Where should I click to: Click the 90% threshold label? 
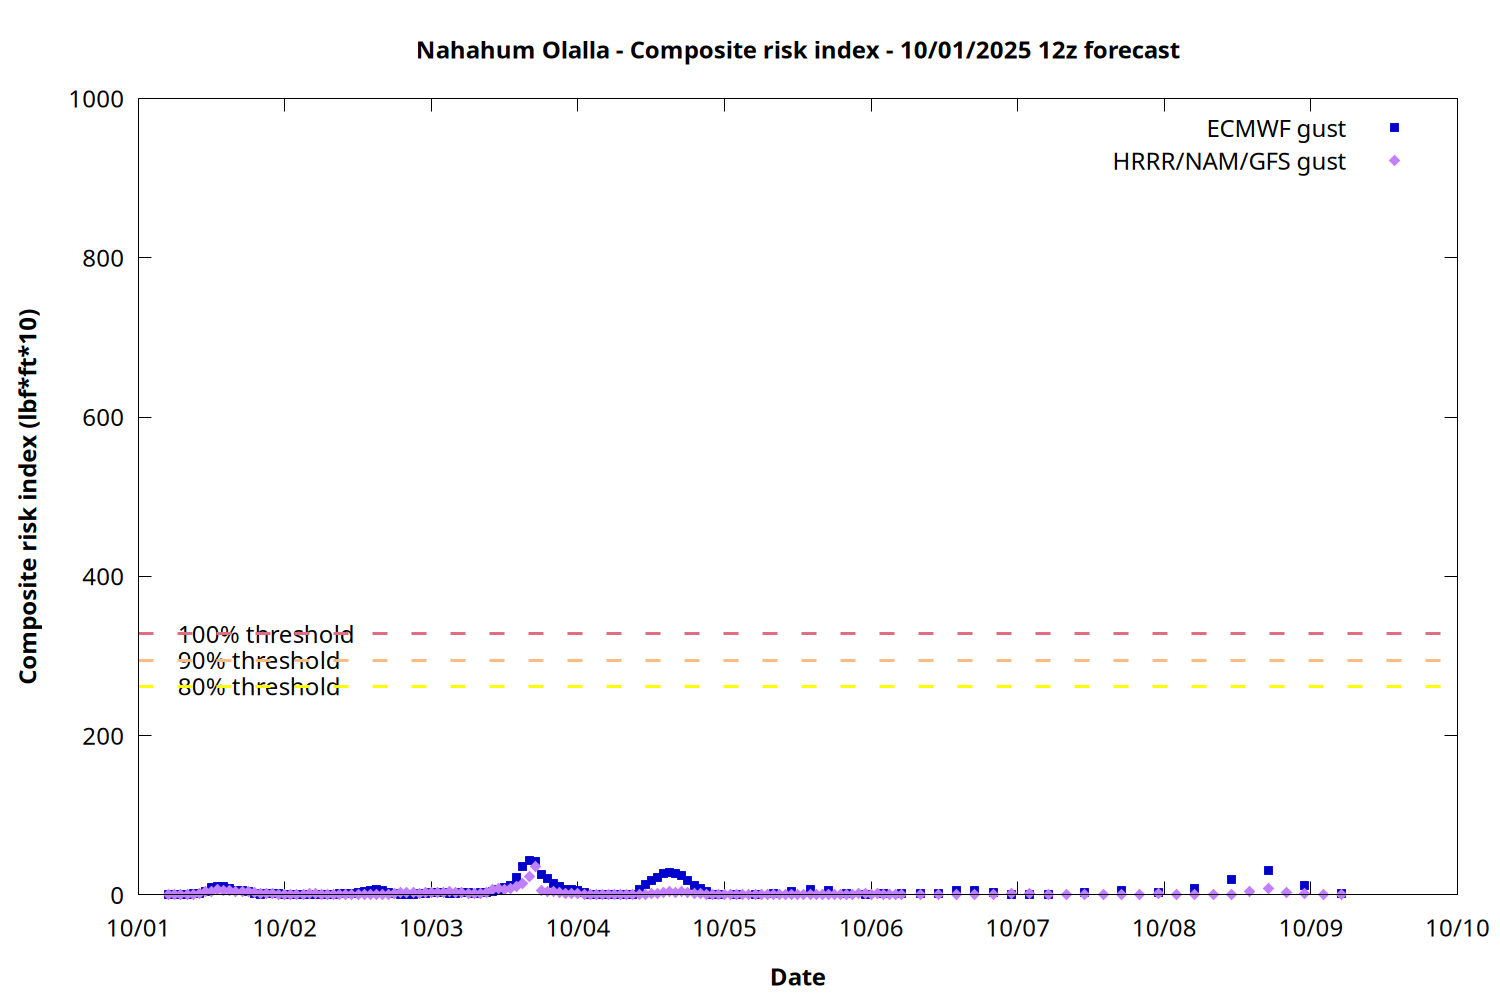tap(258, 661)
